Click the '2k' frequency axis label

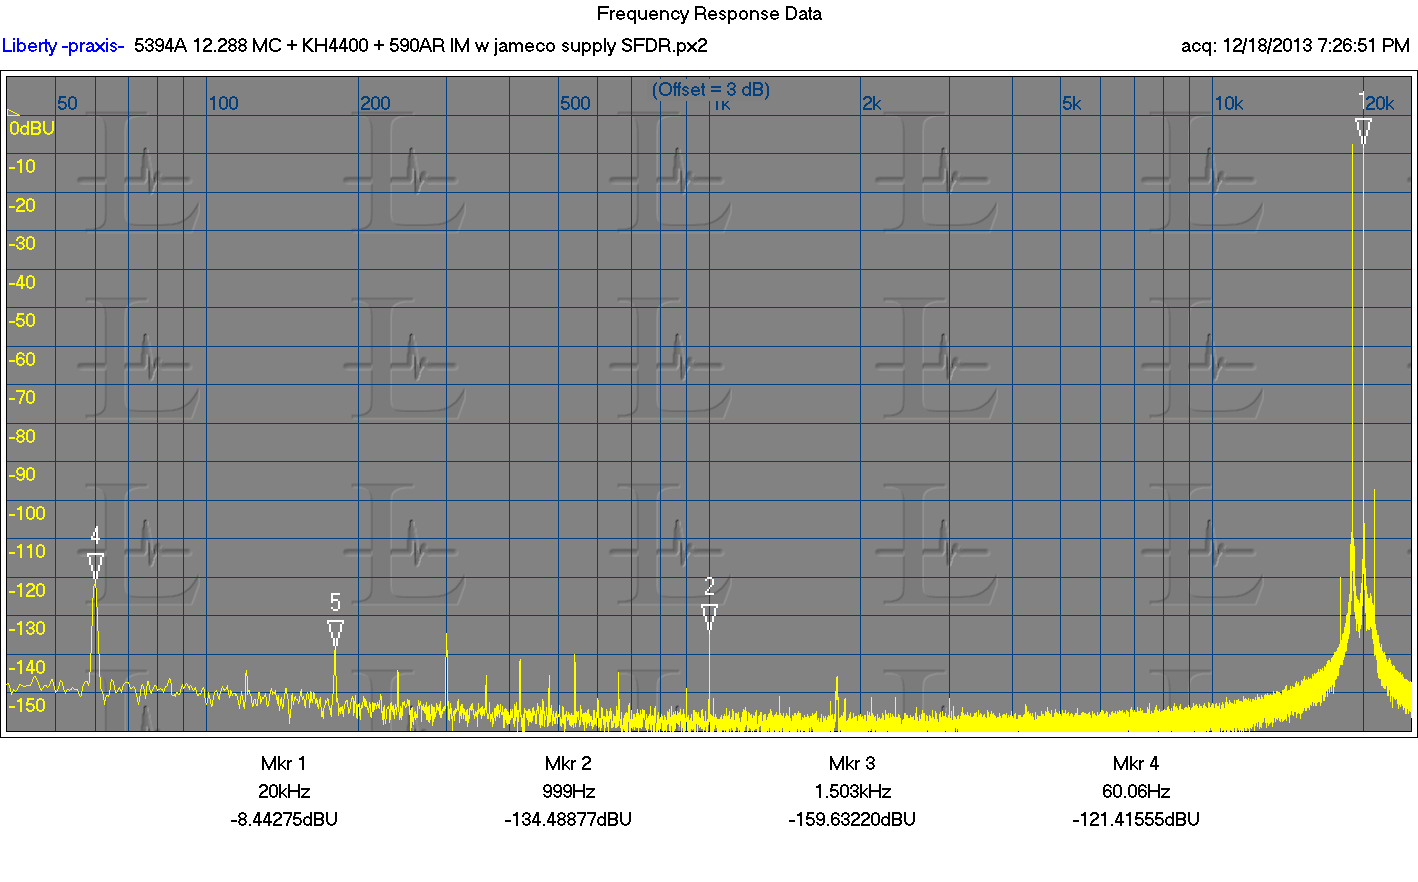pos(872,104)
